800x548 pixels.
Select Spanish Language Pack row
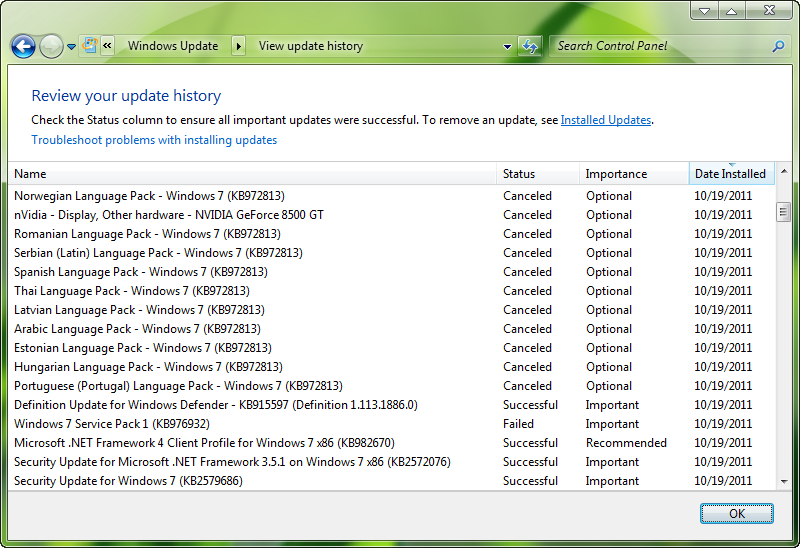click(x=392, y=272)
